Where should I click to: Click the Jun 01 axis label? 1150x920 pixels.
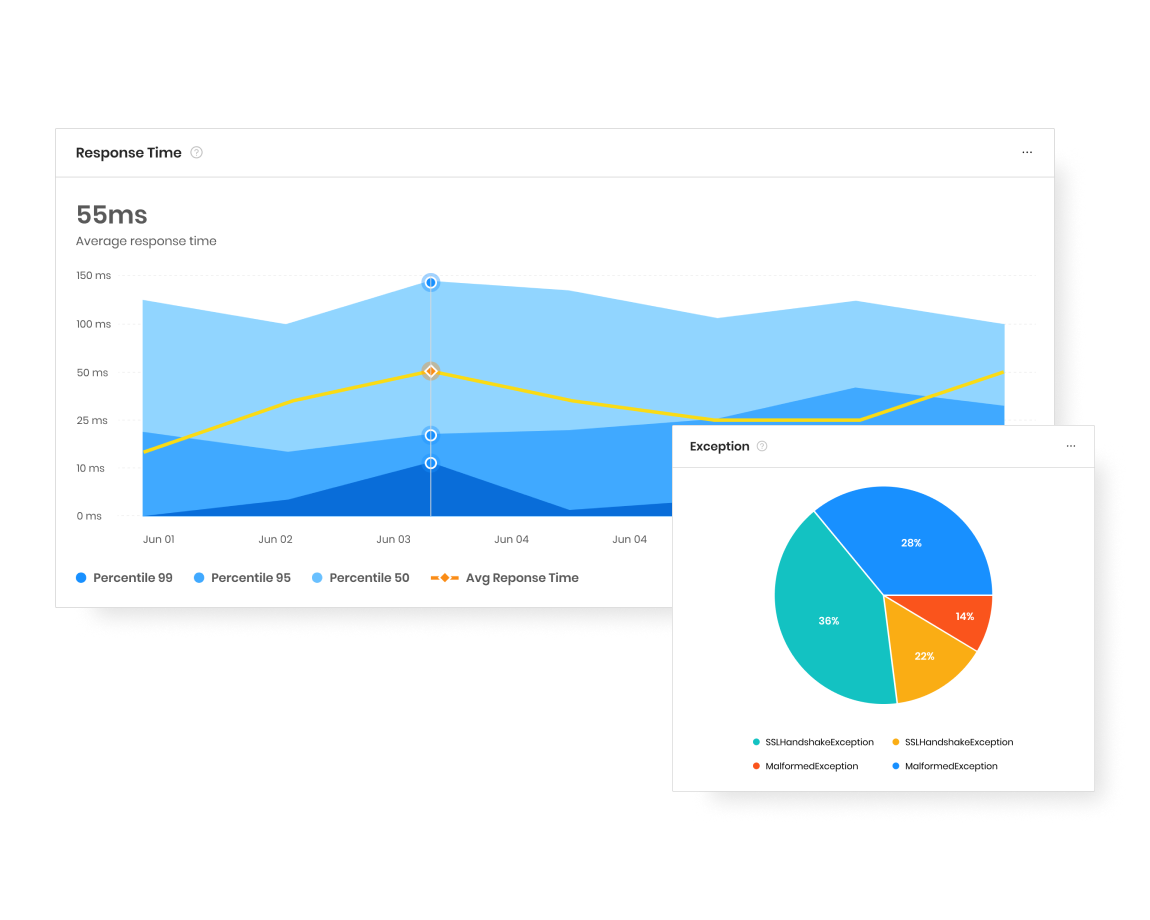(x=158, y=539)
